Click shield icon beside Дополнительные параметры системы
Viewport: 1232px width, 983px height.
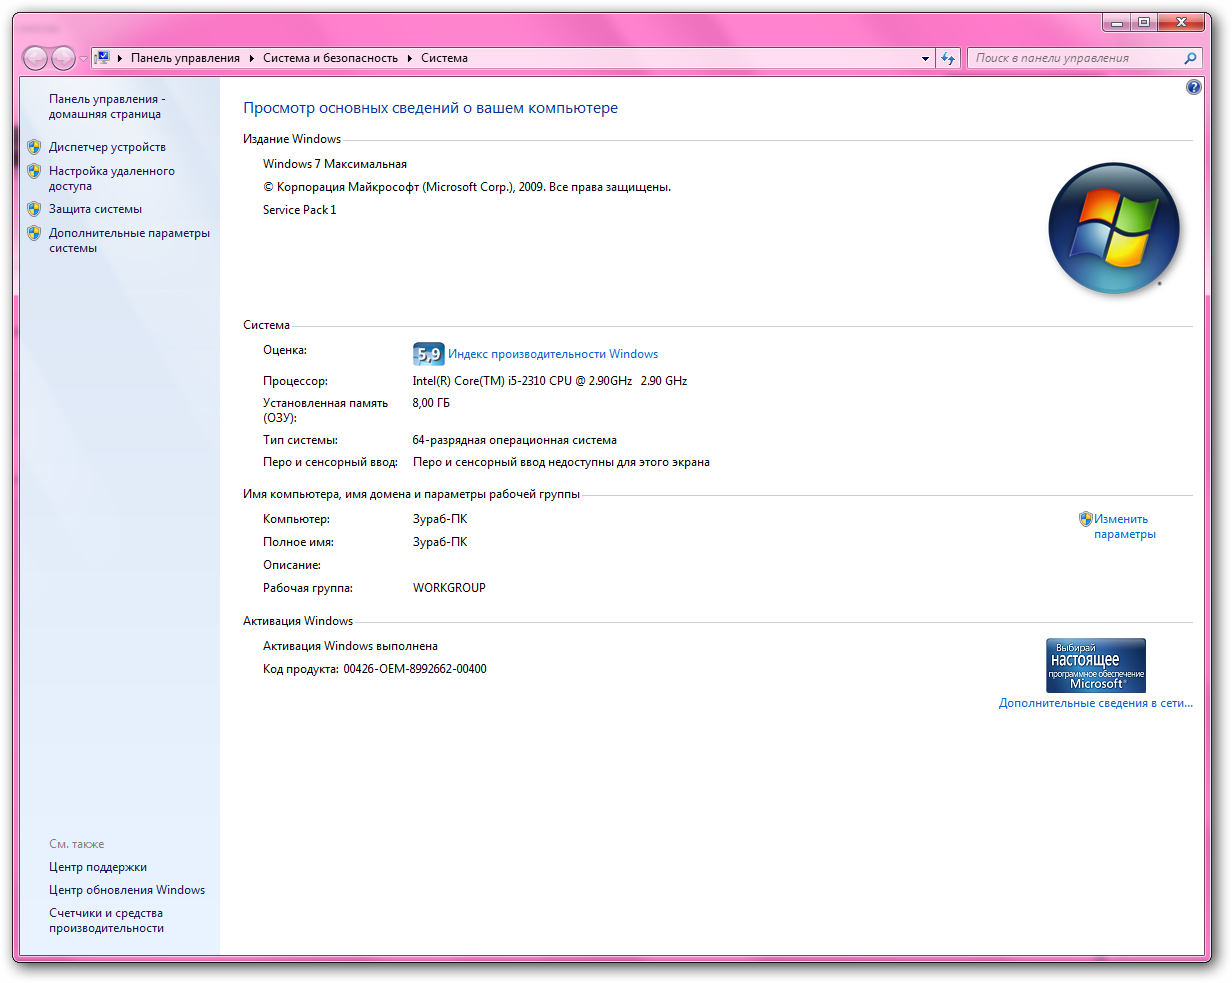click(x=34, y=233)
